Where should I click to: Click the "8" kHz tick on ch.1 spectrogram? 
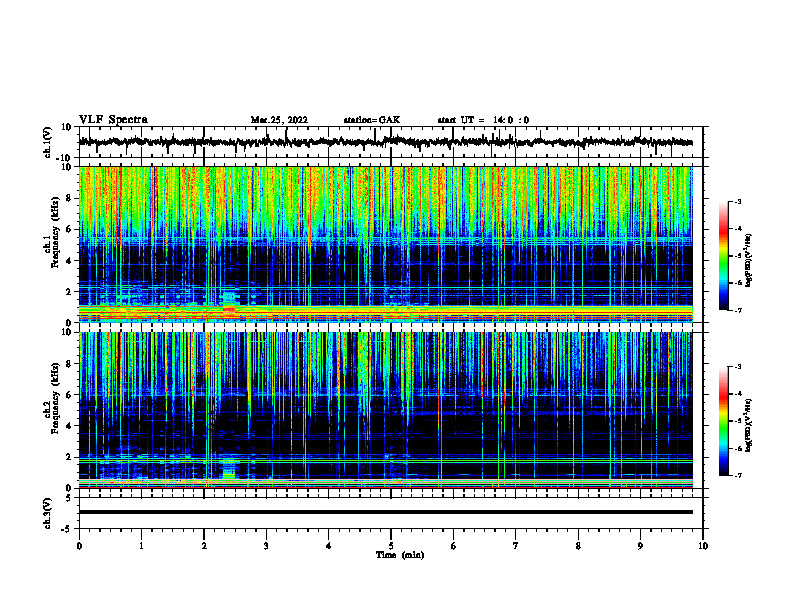69,198
